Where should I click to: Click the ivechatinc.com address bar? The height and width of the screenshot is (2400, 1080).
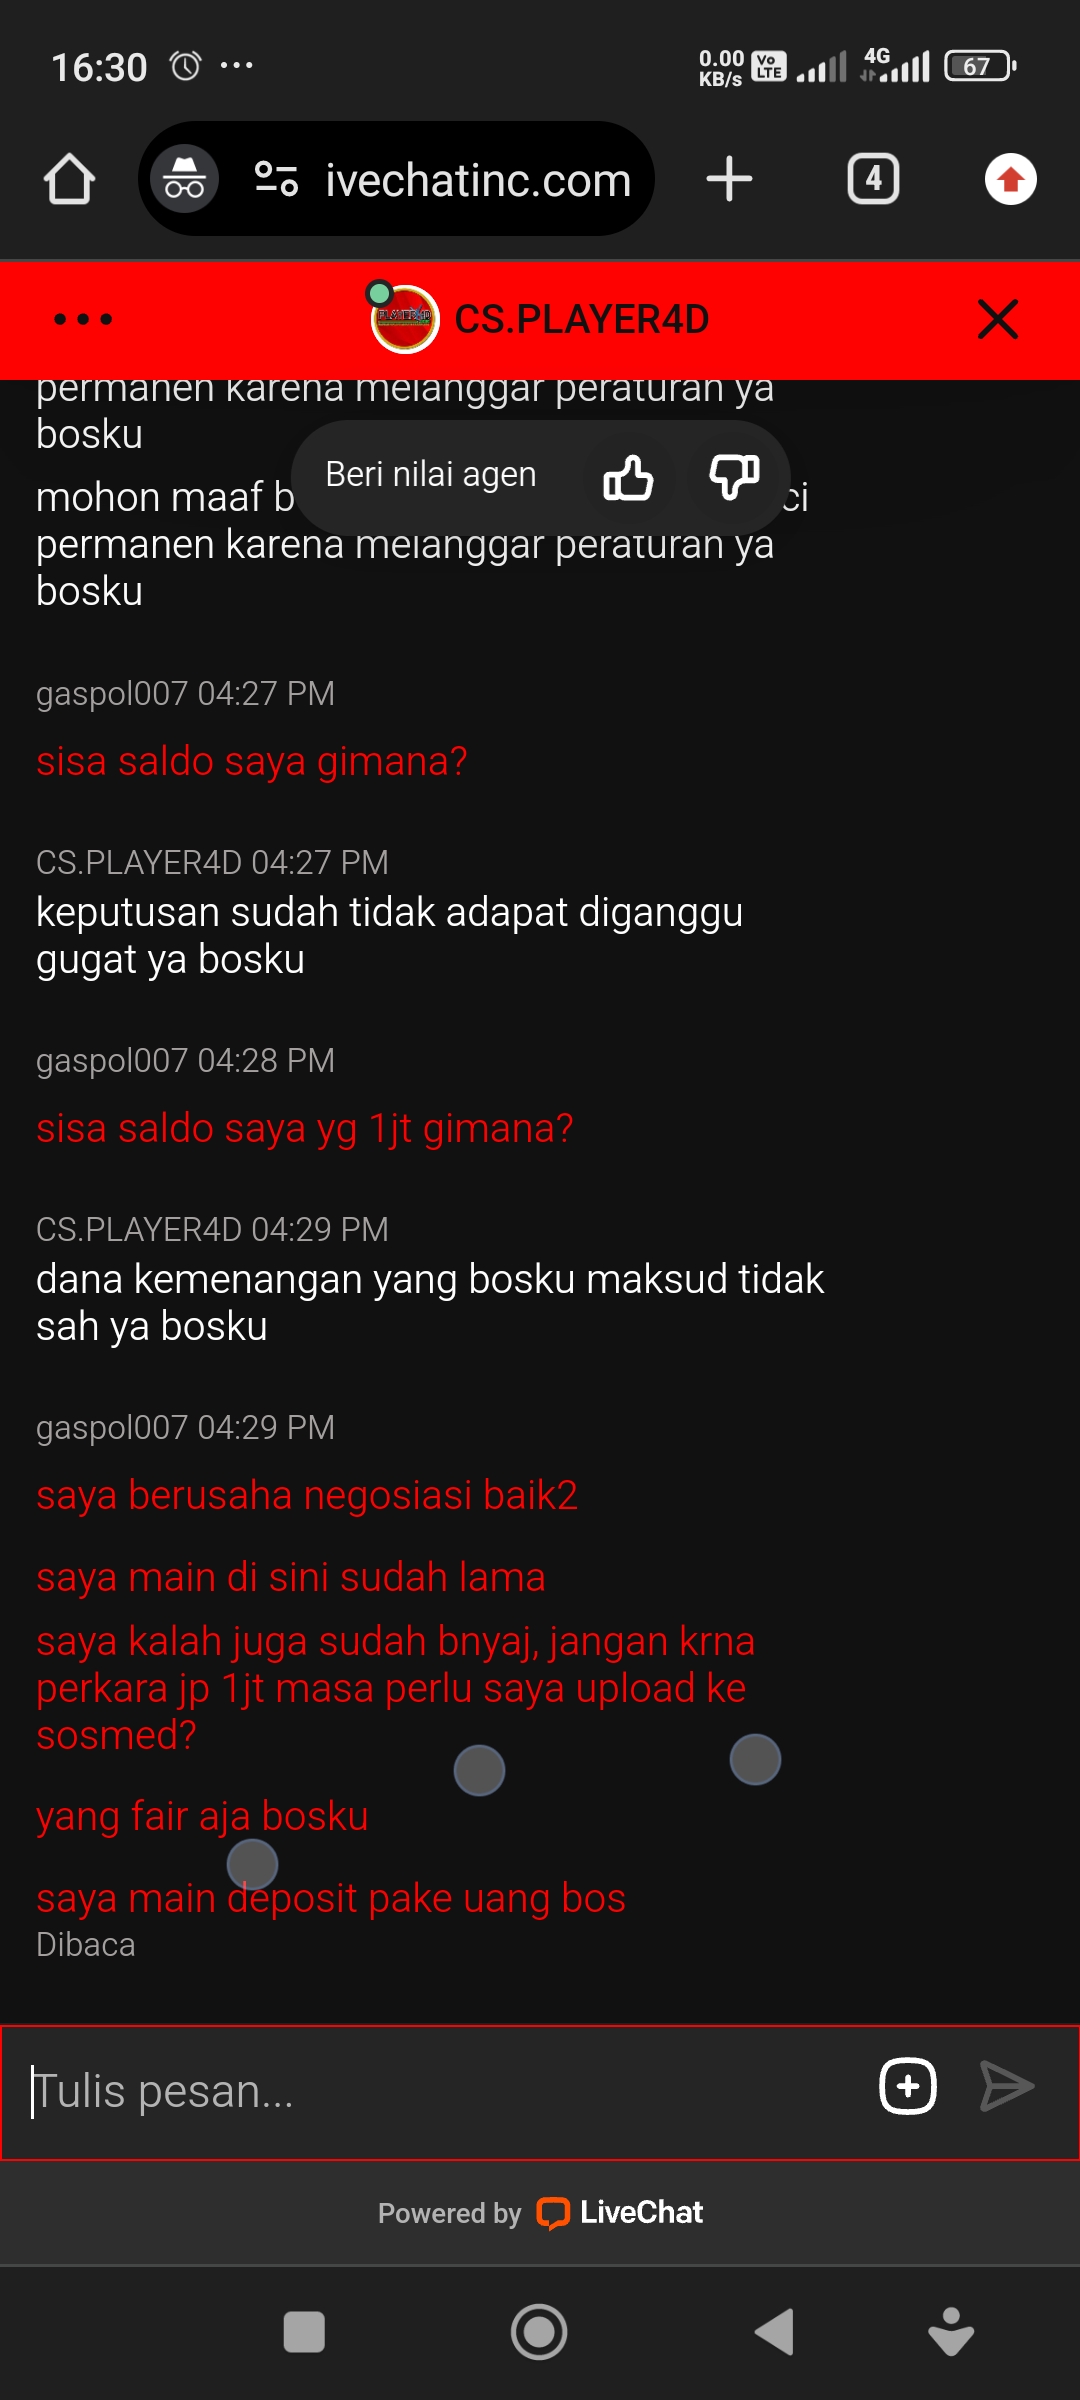point(478,180)
